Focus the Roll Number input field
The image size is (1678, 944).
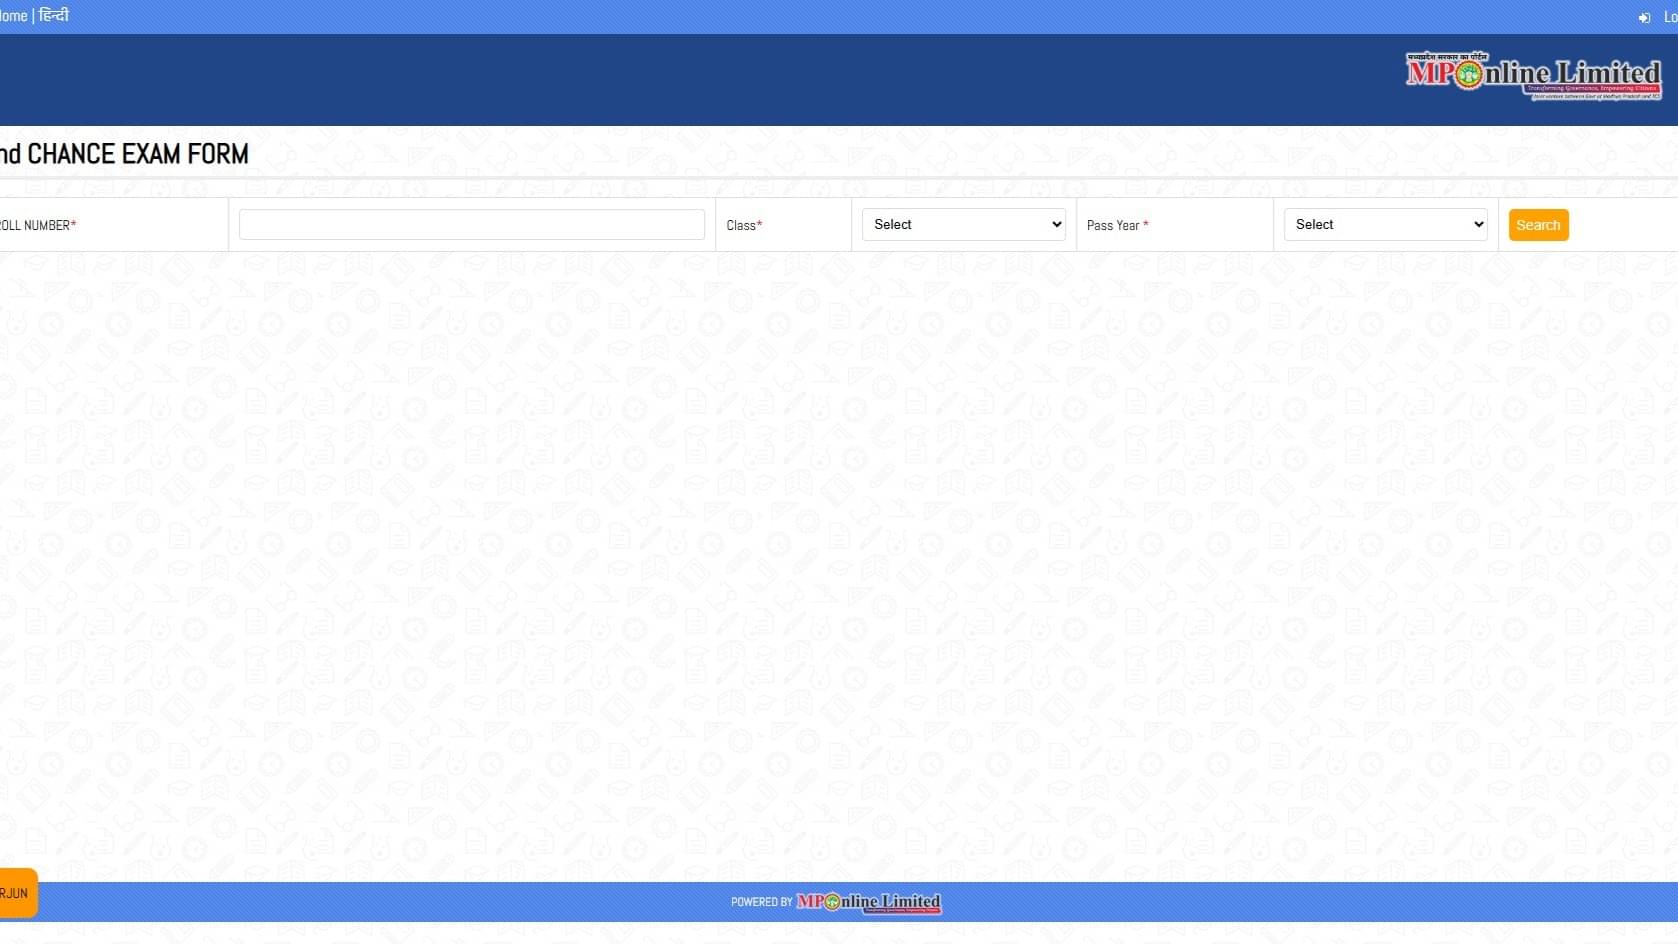(x=471, y=225)
